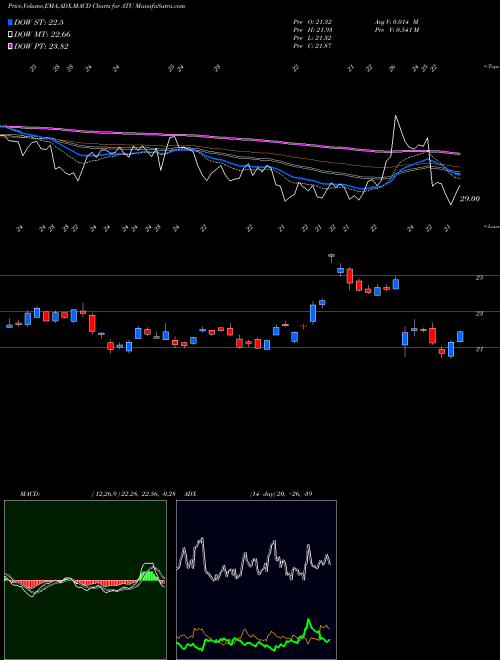The height and width of the screenshot is (660, 500).
Task: Open the green MACD histogram chart panel
Action: (x=85, y=580)
